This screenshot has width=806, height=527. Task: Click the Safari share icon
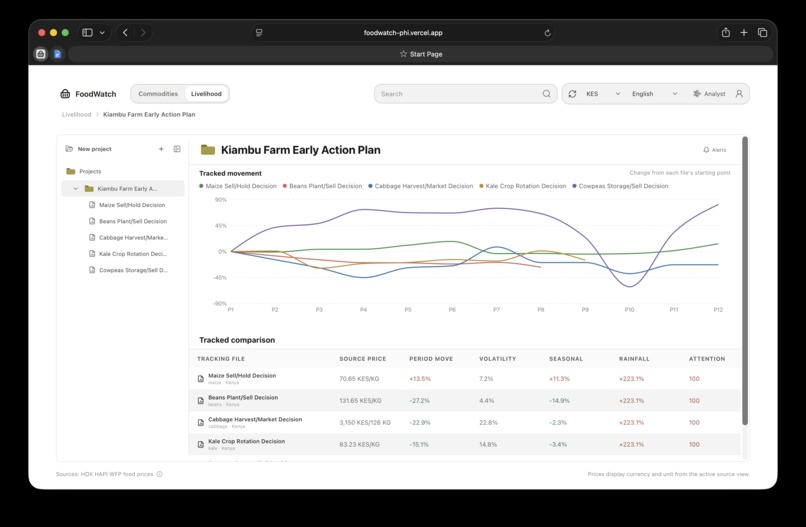pyautogui.click(x=726, y=32)
